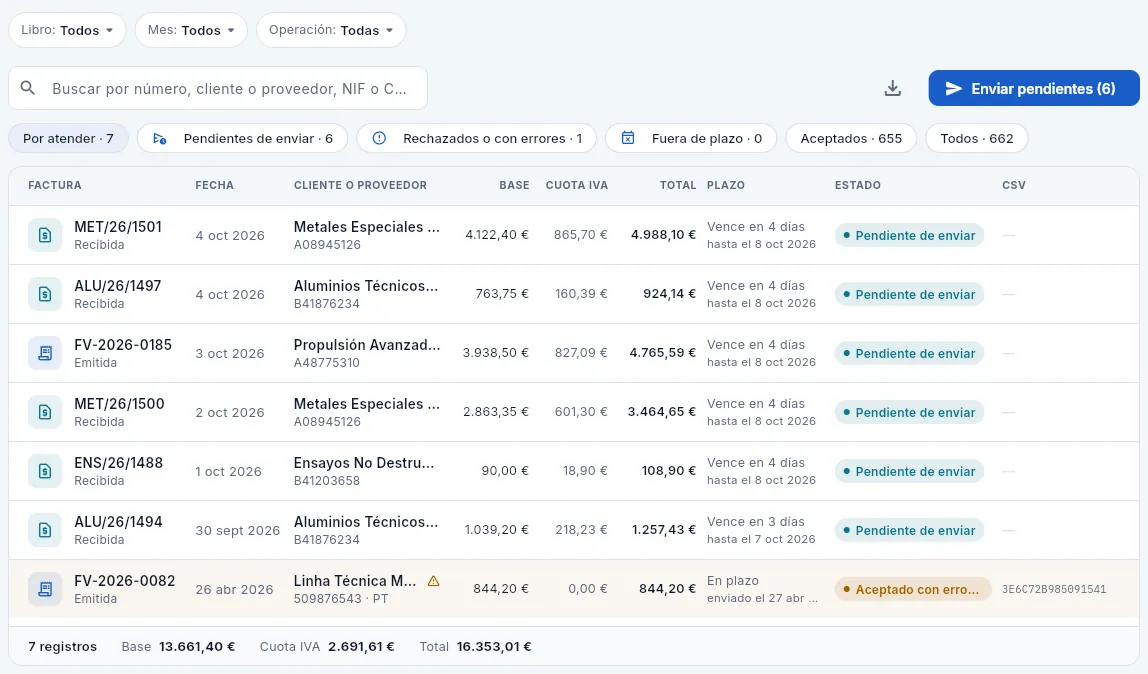Click the 30 sept 2026 date cell

(x=237, y=531)
